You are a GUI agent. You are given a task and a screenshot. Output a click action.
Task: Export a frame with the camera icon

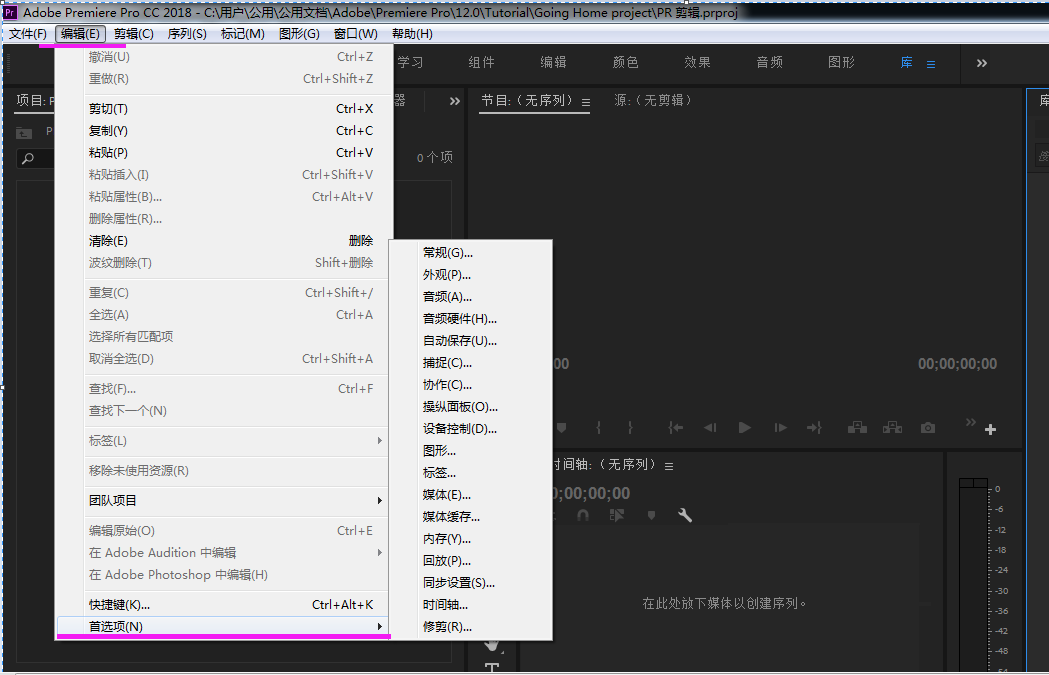coord(928,427)
